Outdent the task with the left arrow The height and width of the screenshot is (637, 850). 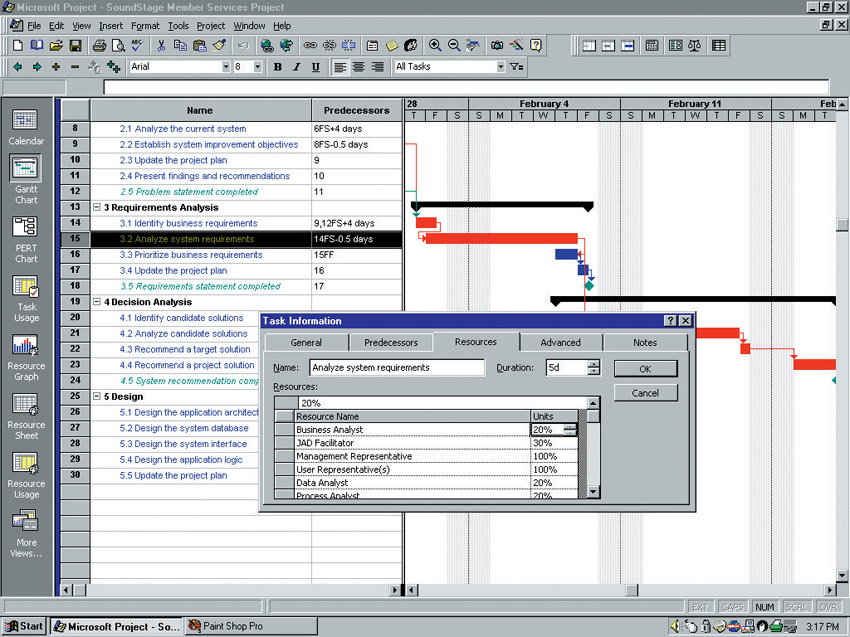pyautogui.click(x=17, y=67)
